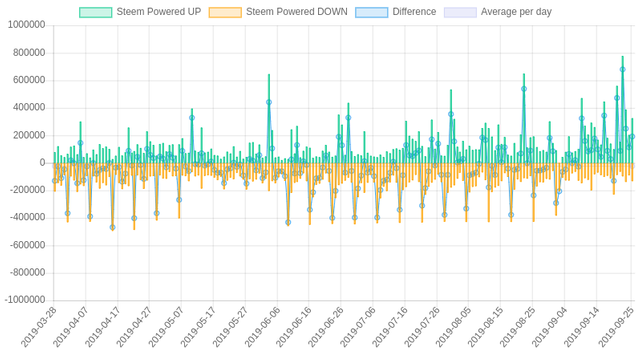Click the 2019-06-06 x-axis date label
Screen dimensions: 640x361
pos(262,327)
